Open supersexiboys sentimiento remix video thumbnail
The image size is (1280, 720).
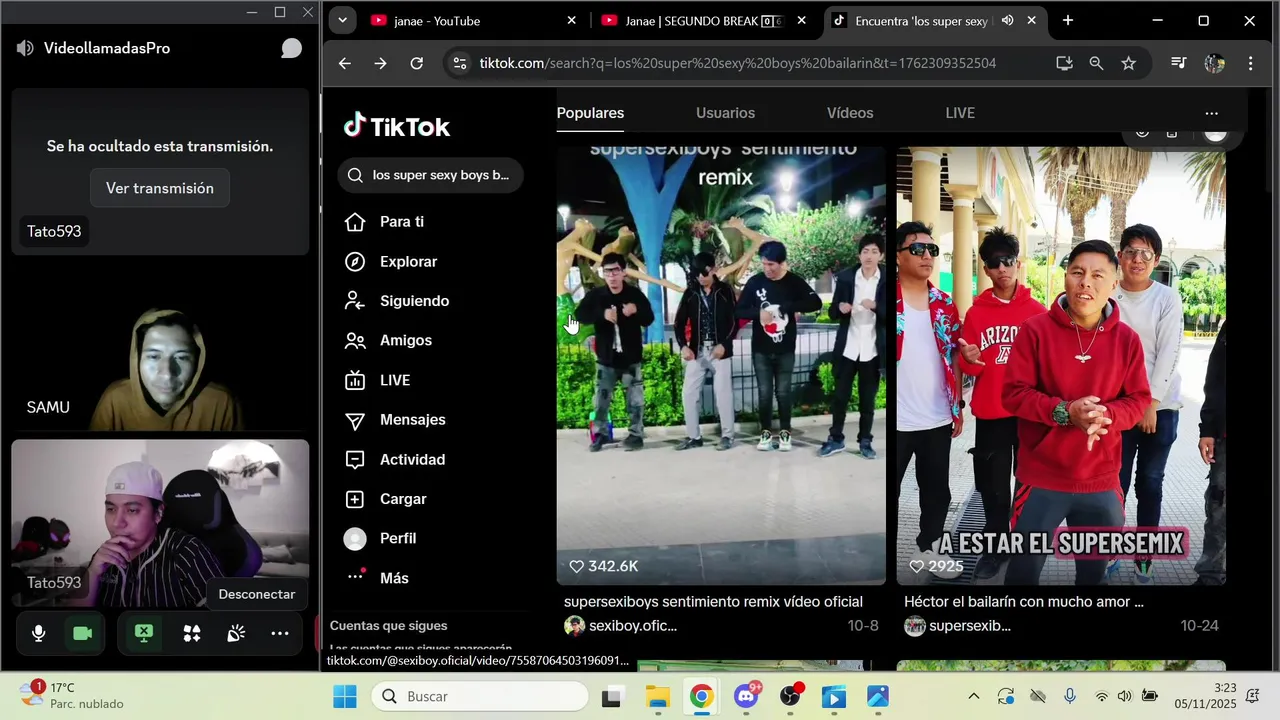pyautogui.click(x=721, y=365)
